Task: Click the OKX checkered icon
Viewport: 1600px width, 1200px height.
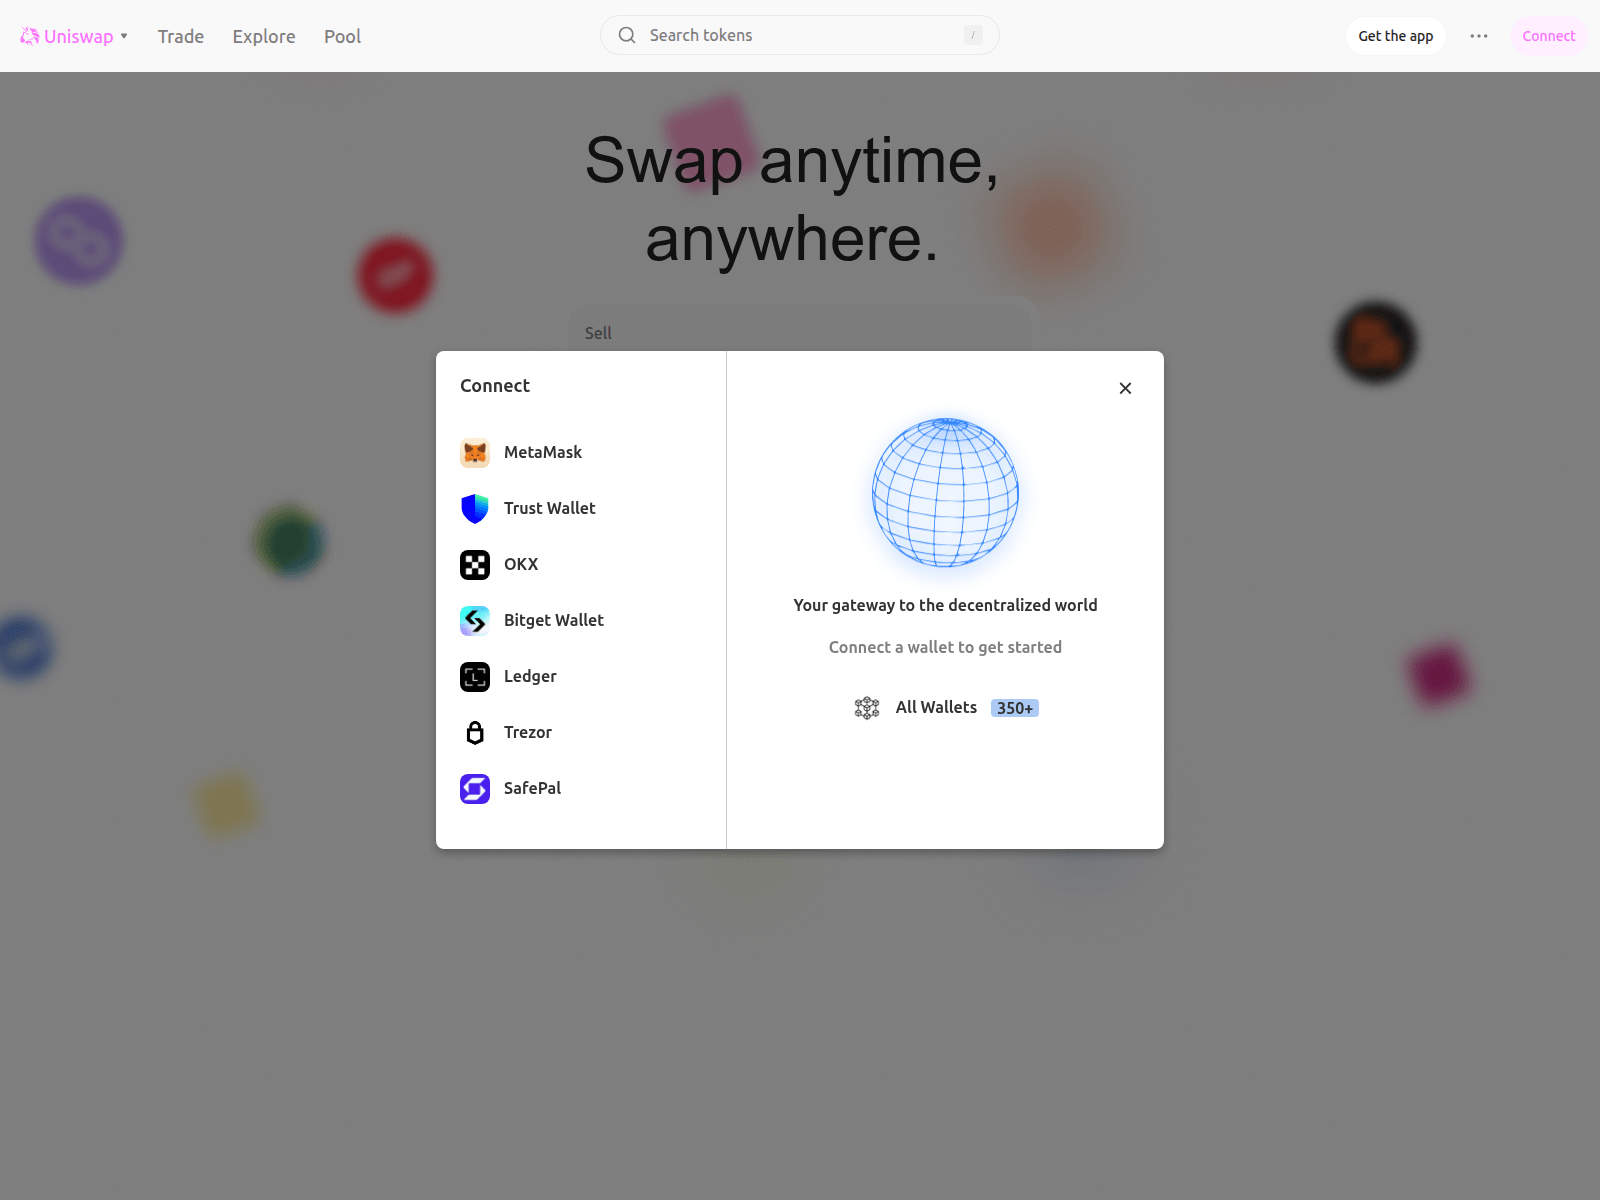Action: 475,565
